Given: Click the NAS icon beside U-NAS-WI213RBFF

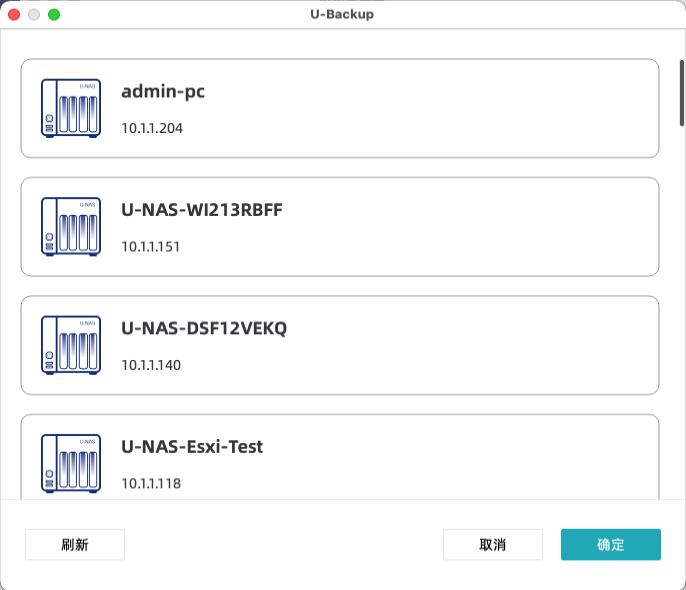Looking at the screenshot, I should tap(71, 226).
